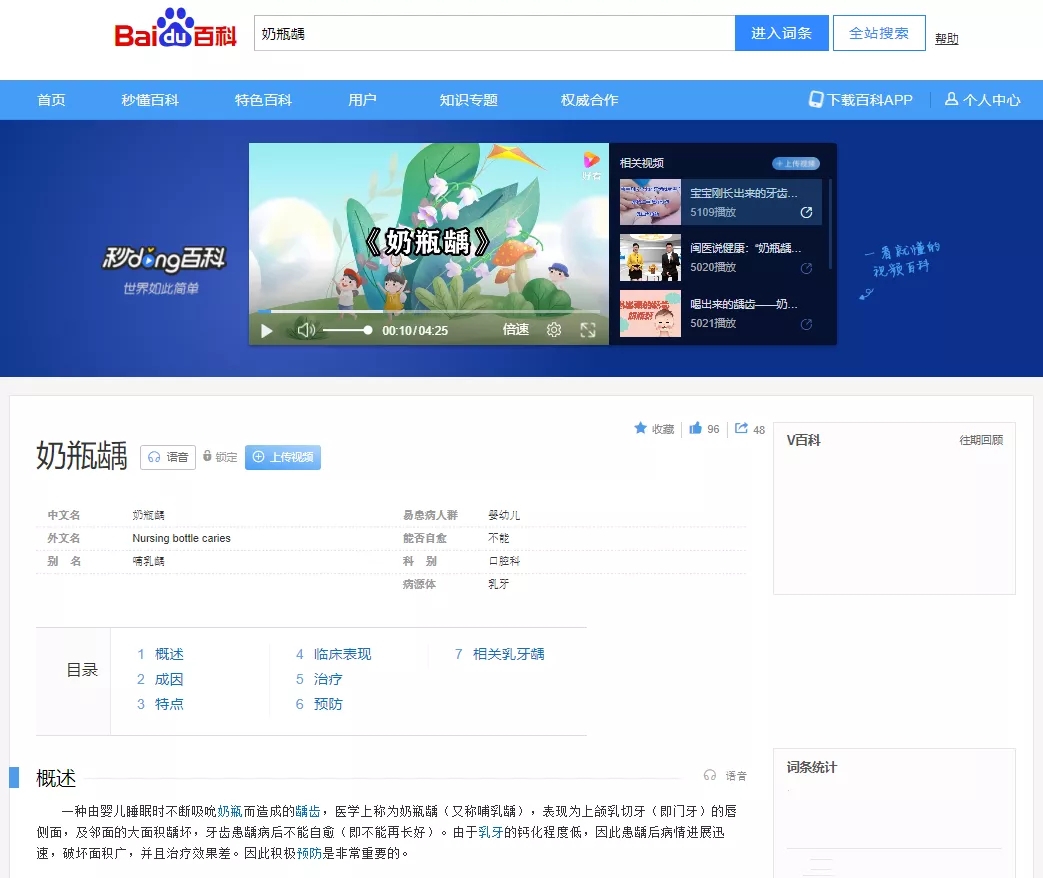Favorite the entry with the star icon
The width and height of the screenshot is (1043, 878).
(x=641, y=429)
